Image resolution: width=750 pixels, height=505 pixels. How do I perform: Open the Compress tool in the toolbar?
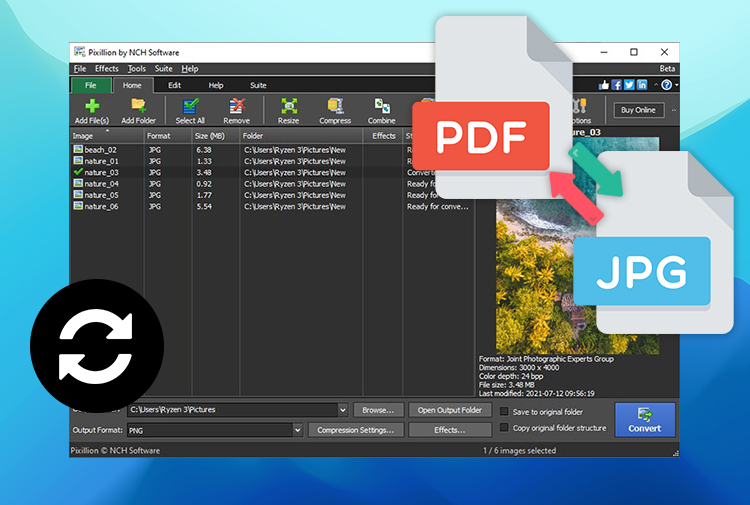point(335,111)
